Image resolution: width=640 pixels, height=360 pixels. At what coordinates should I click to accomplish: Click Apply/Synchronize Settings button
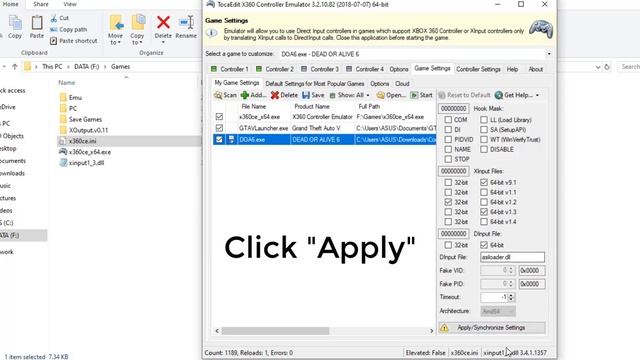click(x=492, y=328)
